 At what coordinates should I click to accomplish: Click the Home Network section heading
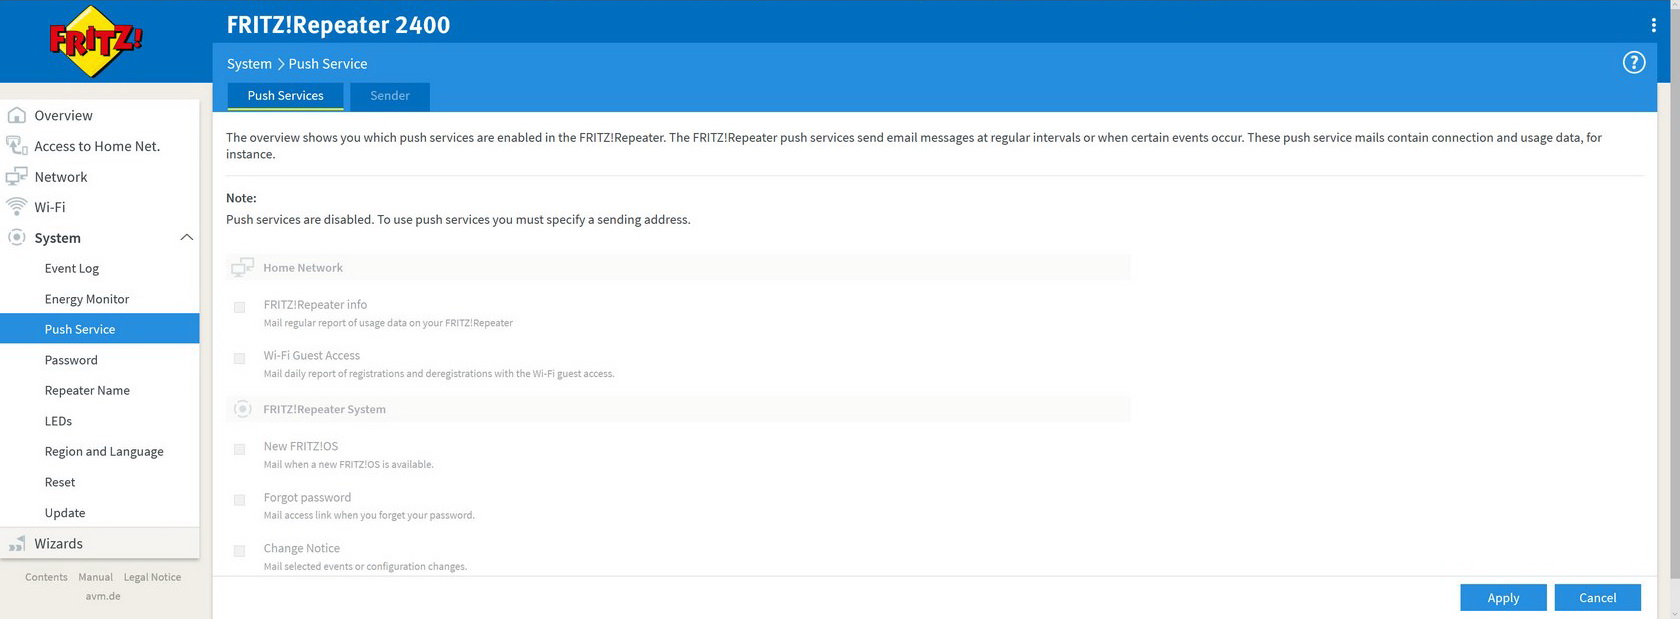[x=303, y=267]
